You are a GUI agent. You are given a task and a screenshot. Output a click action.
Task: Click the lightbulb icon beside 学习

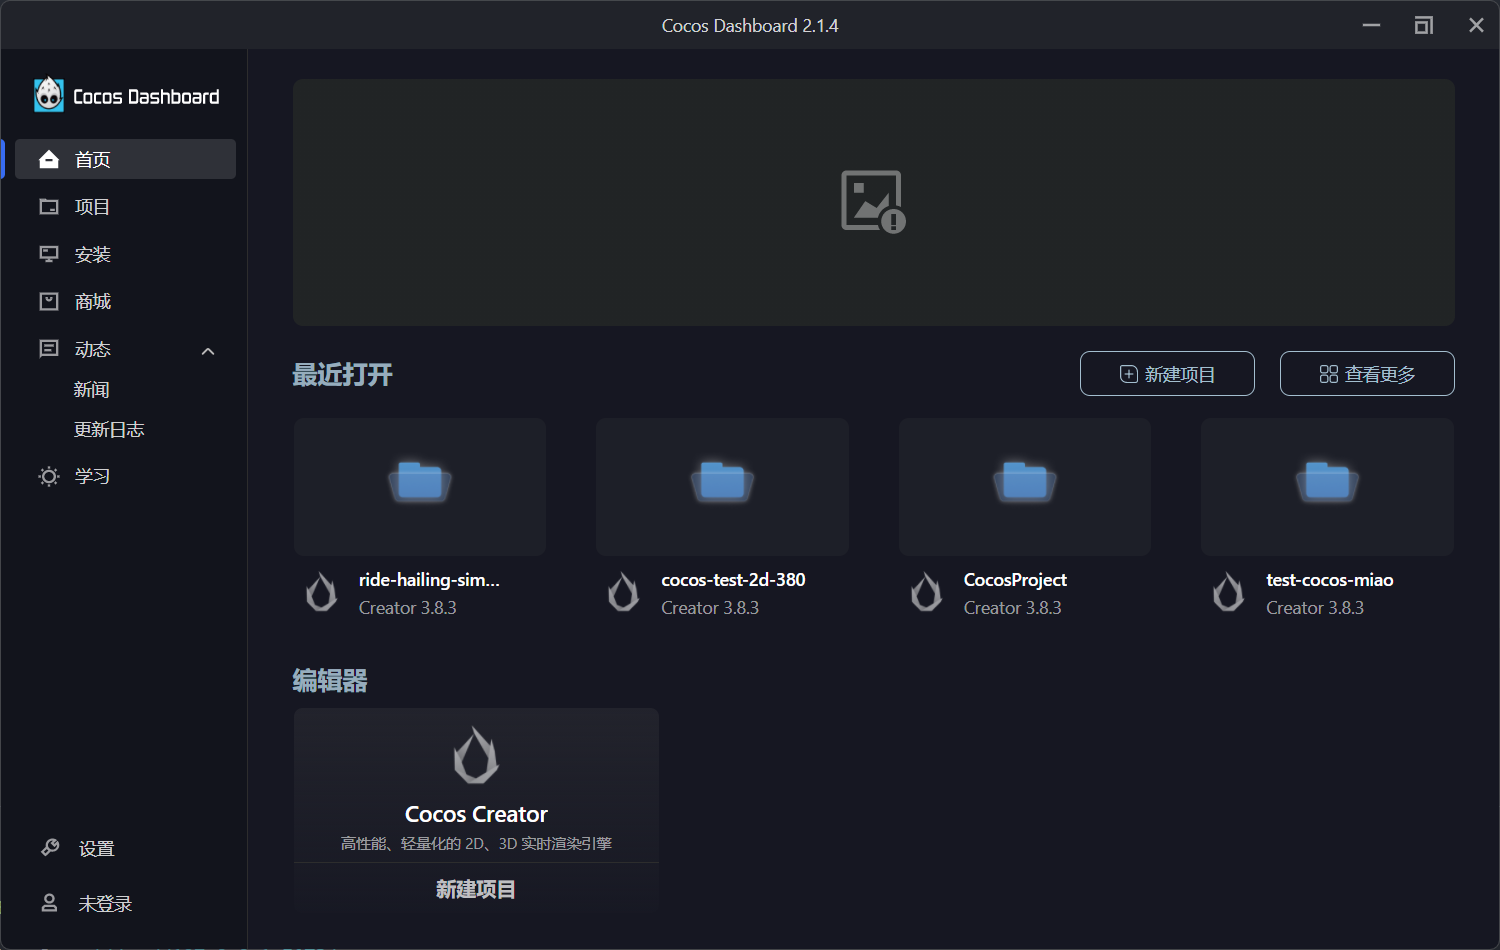point(49,476)
